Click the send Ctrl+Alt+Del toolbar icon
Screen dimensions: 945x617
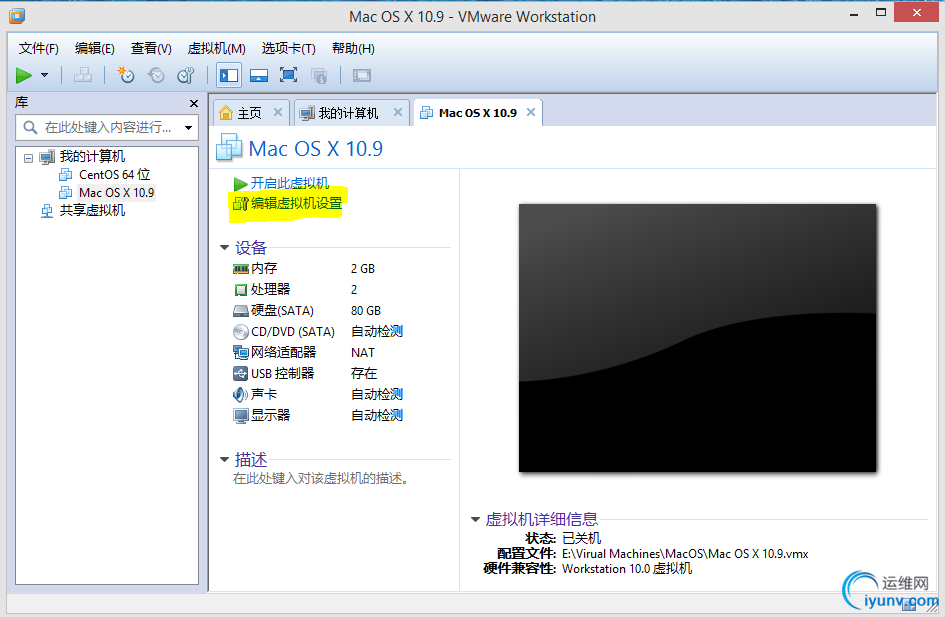[x=83, y=75]
